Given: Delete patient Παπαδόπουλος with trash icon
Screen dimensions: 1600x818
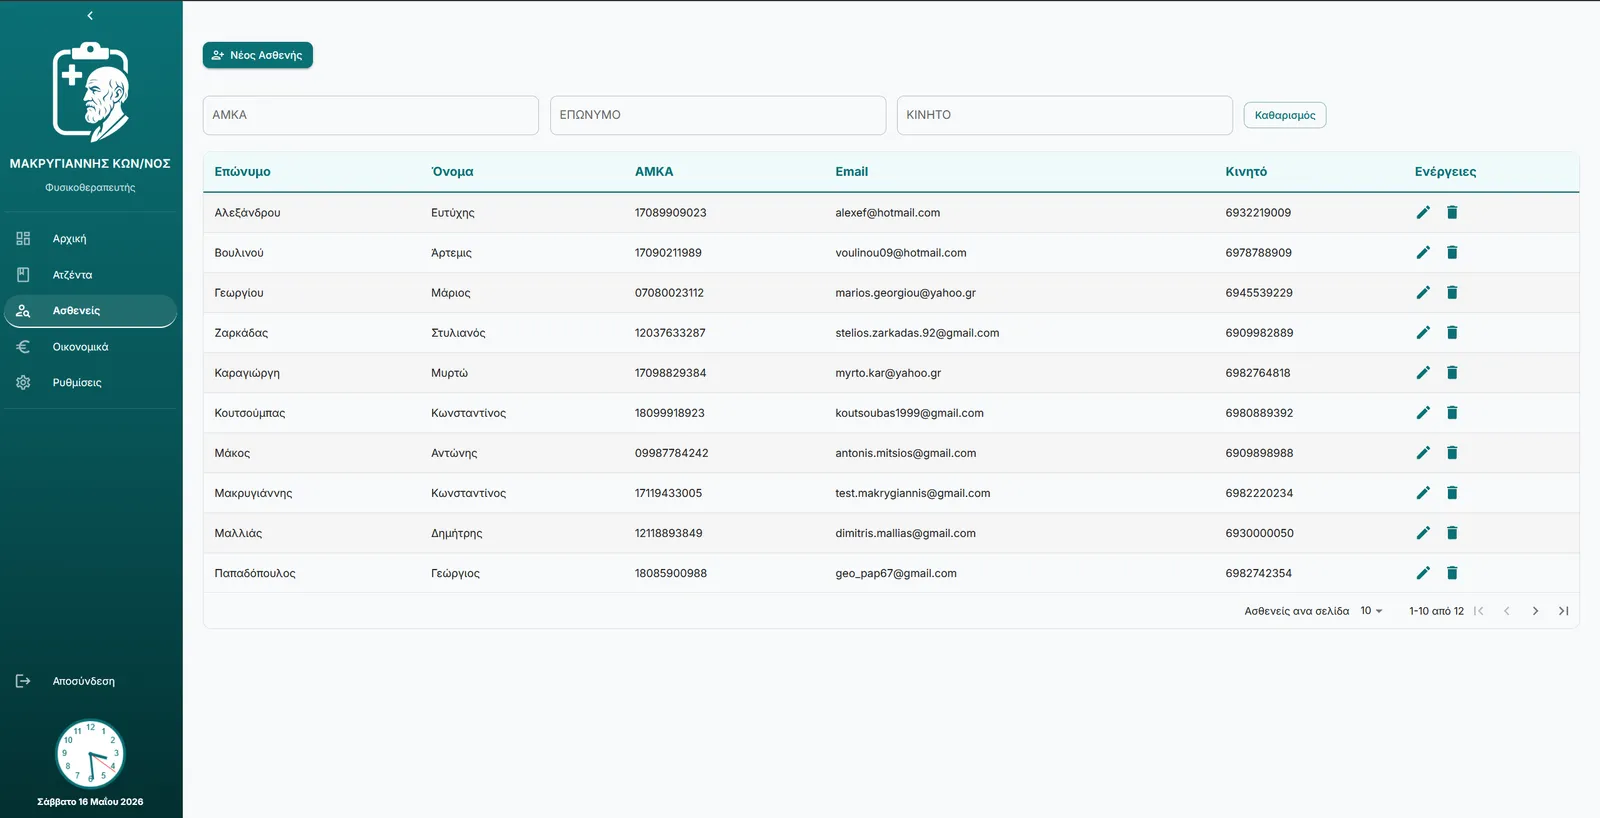Looking at the screenshot, I should [x=1452, y=572].
